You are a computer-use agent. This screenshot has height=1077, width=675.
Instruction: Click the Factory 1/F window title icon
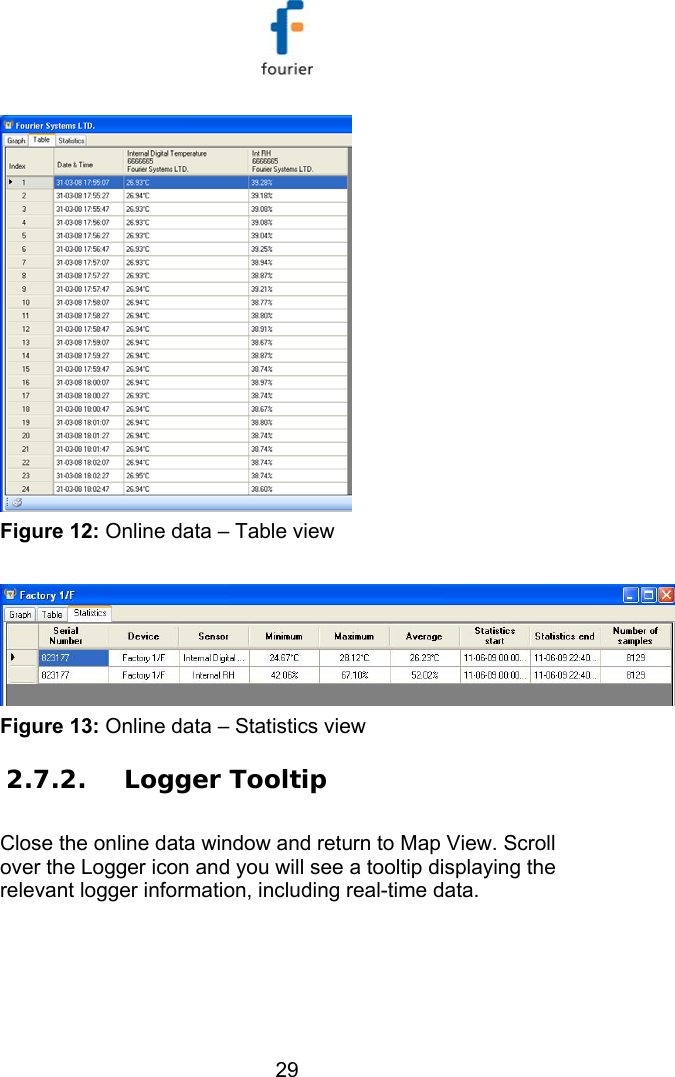pyautogui.click(x=10, y=594)
